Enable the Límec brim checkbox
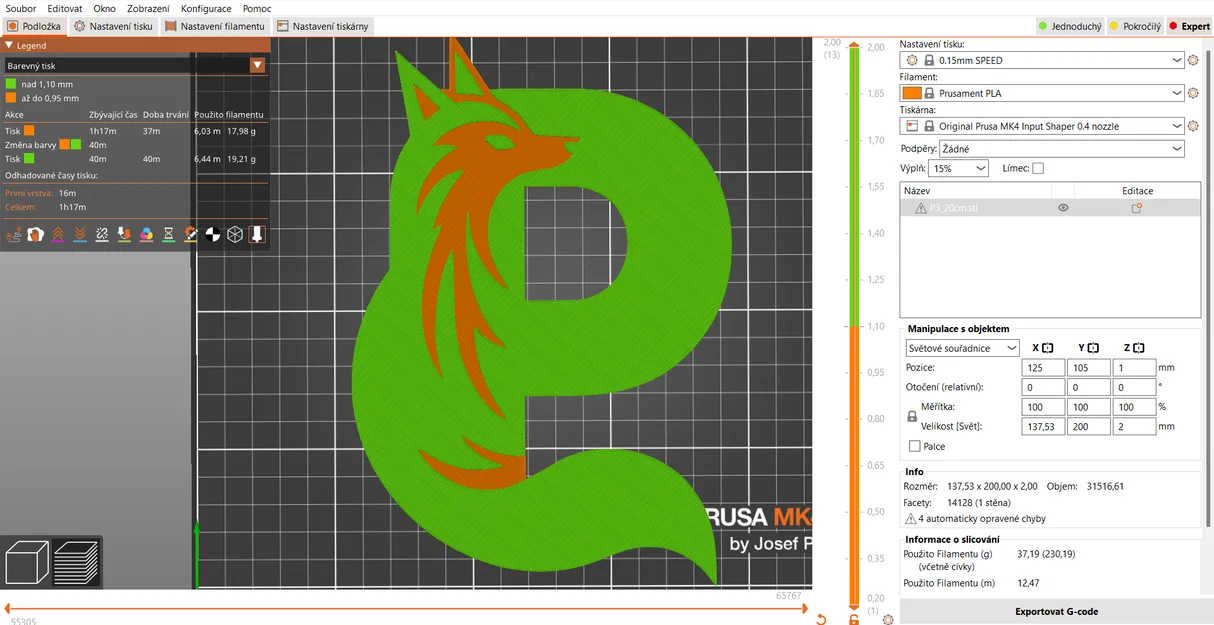The height and width of the screenshot is (625, 1214). (x=1038, y=168)
